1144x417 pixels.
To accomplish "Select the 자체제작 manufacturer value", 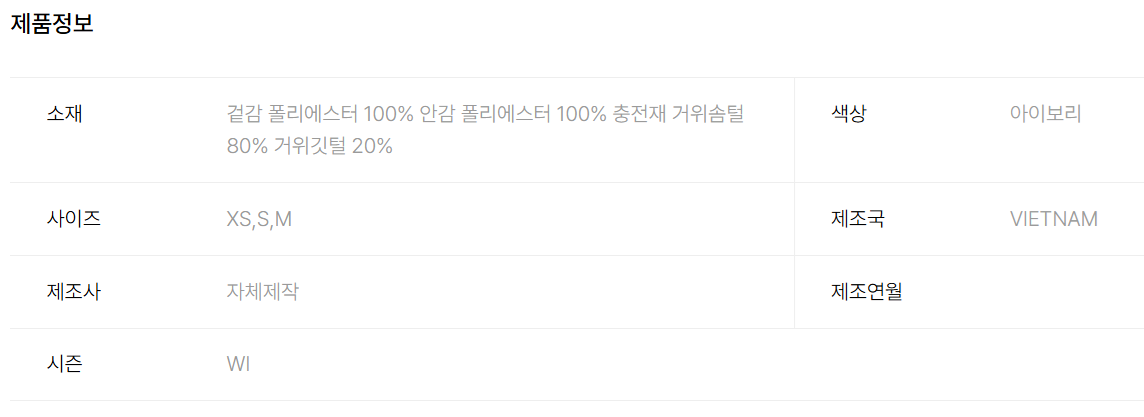I will [x=262, y=292].
